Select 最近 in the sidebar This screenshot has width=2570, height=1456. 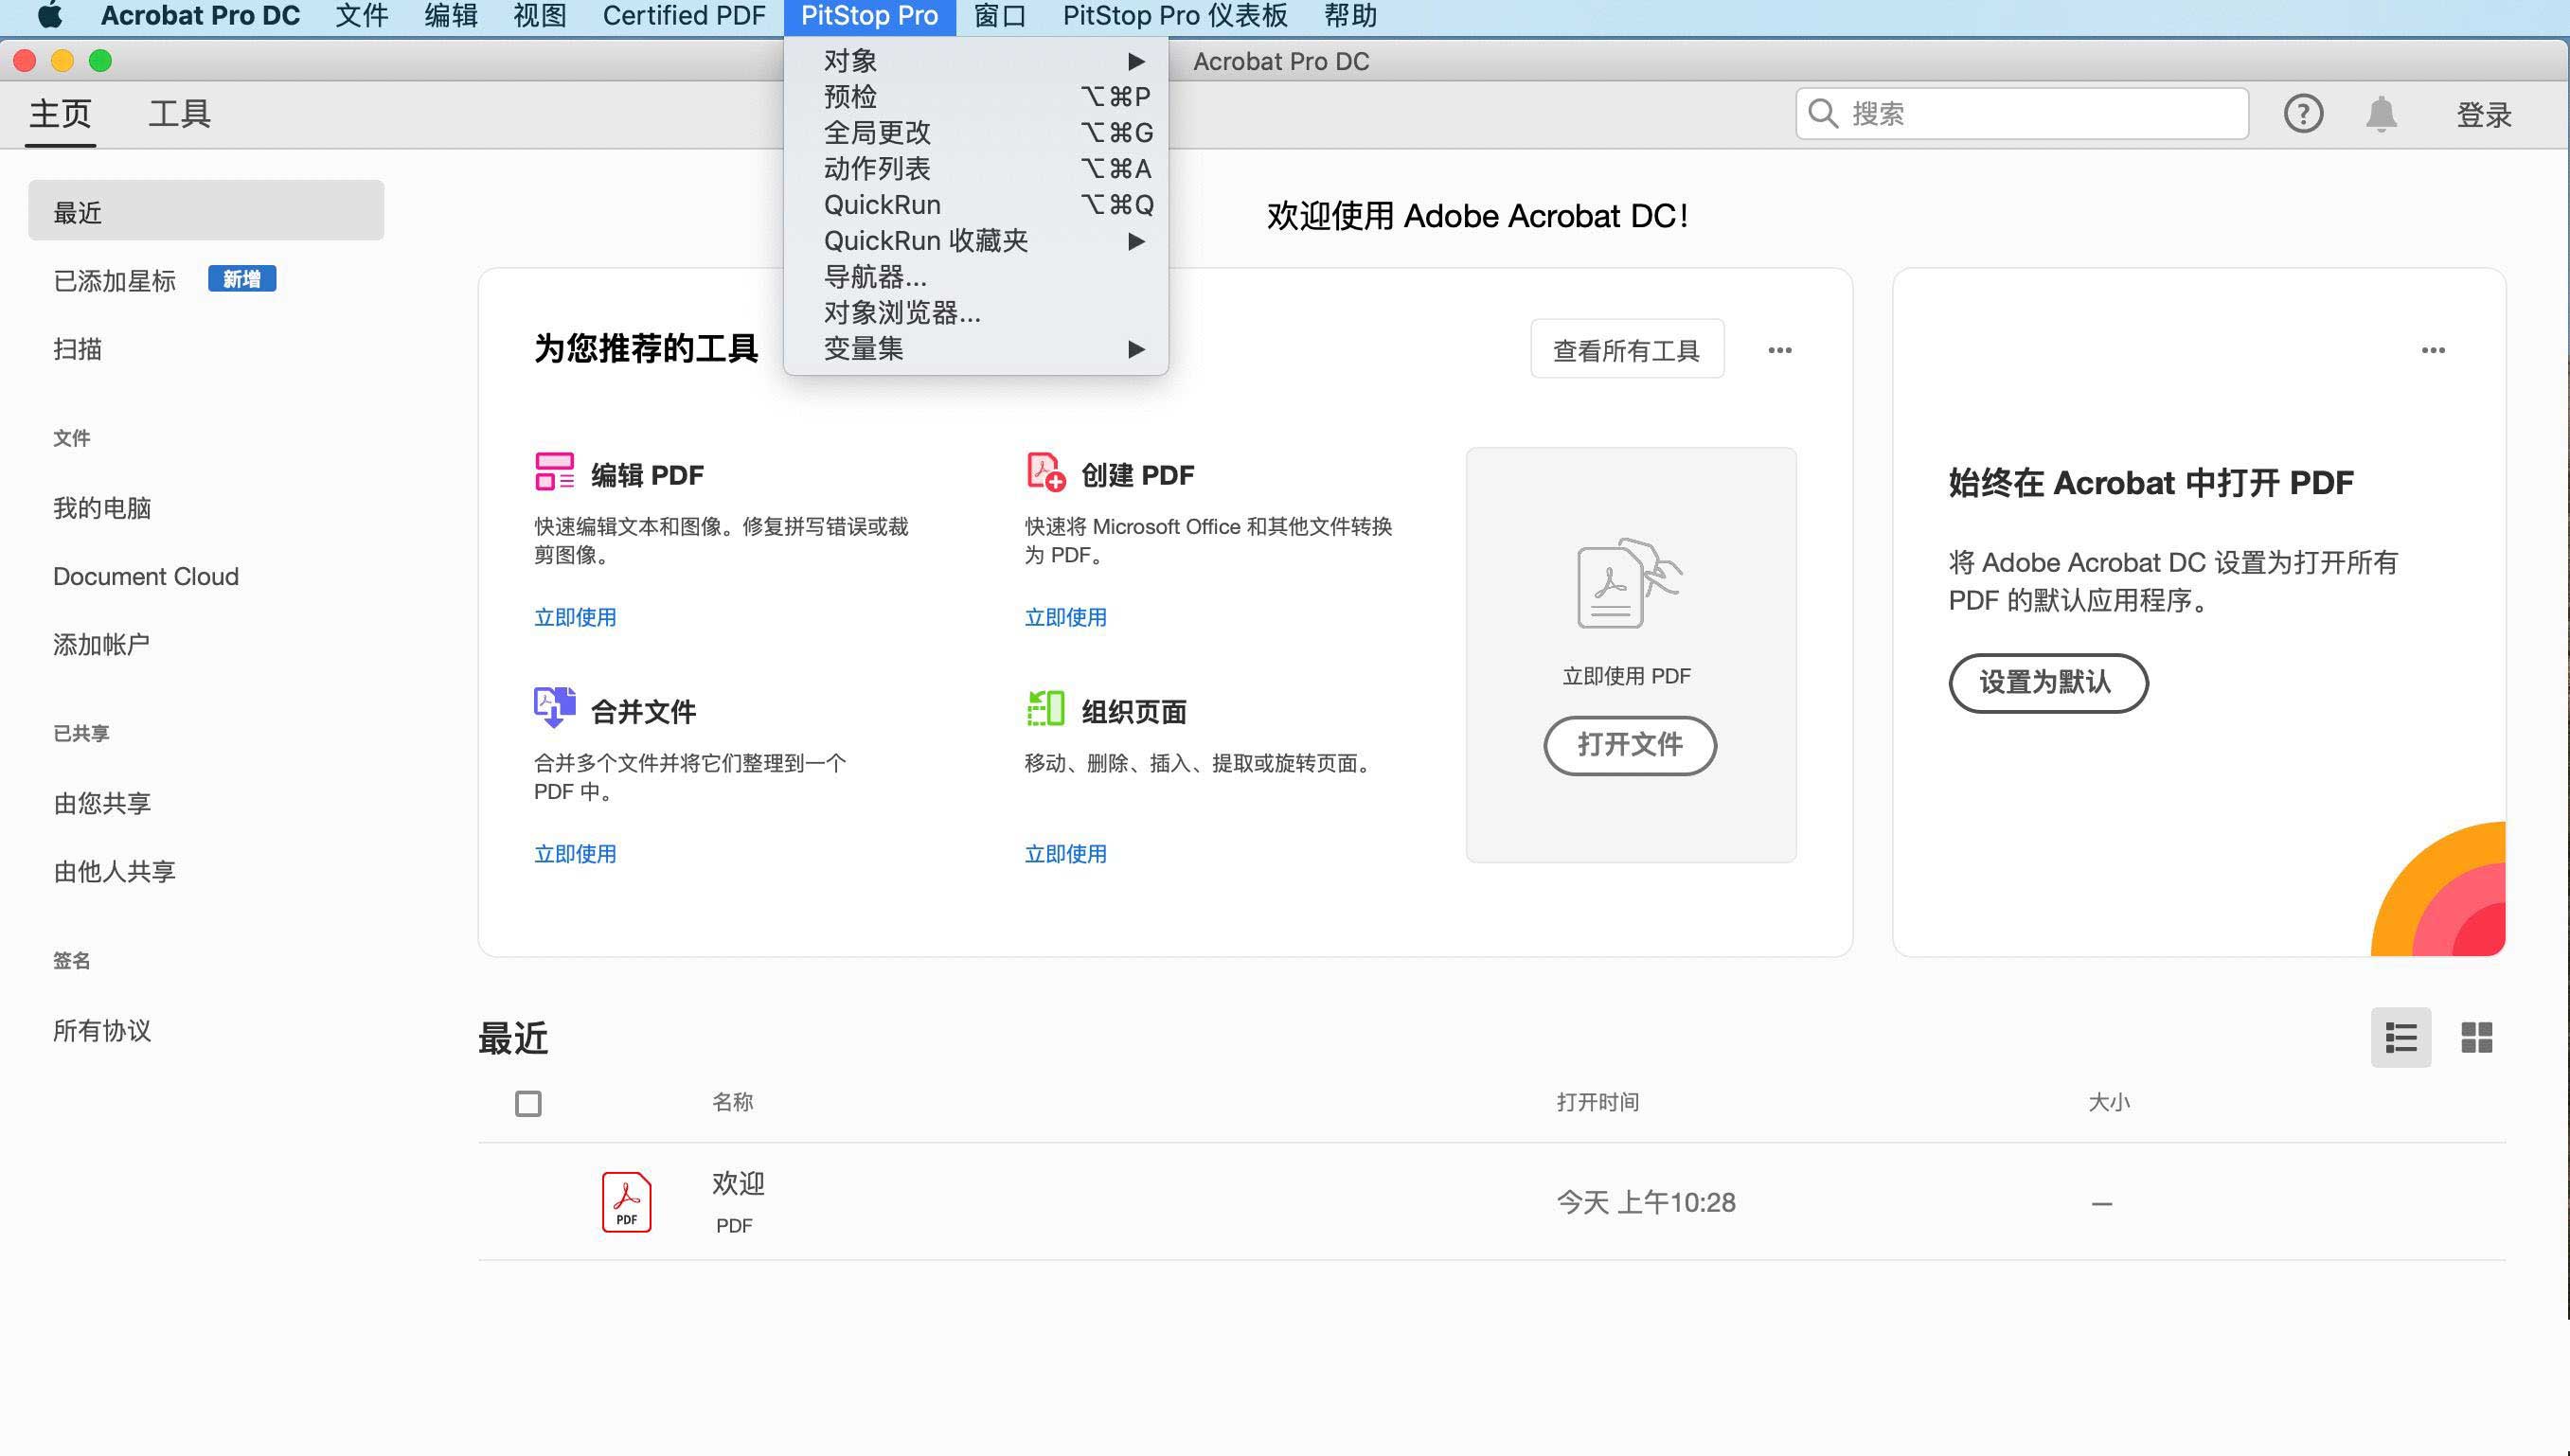(206, 211)
